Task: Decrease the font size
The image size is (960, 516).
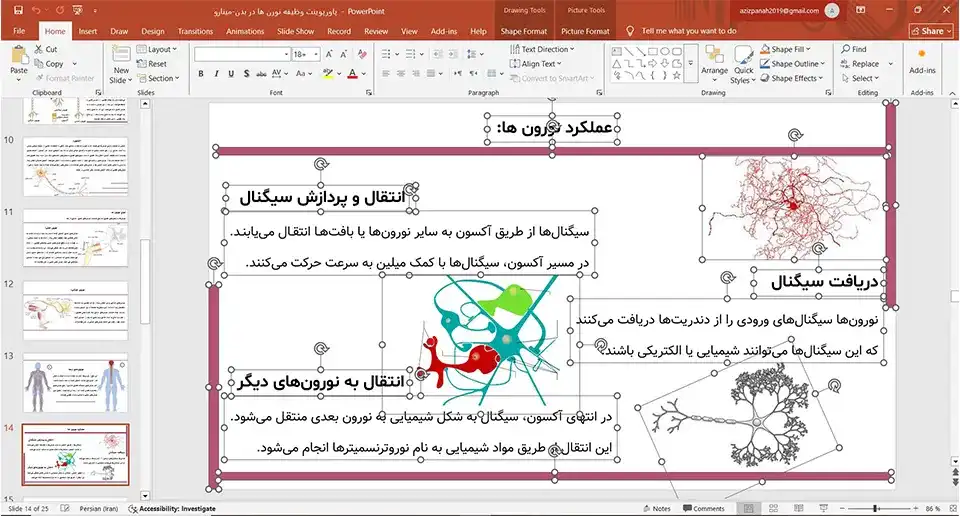Action: [x=343, y=54]
